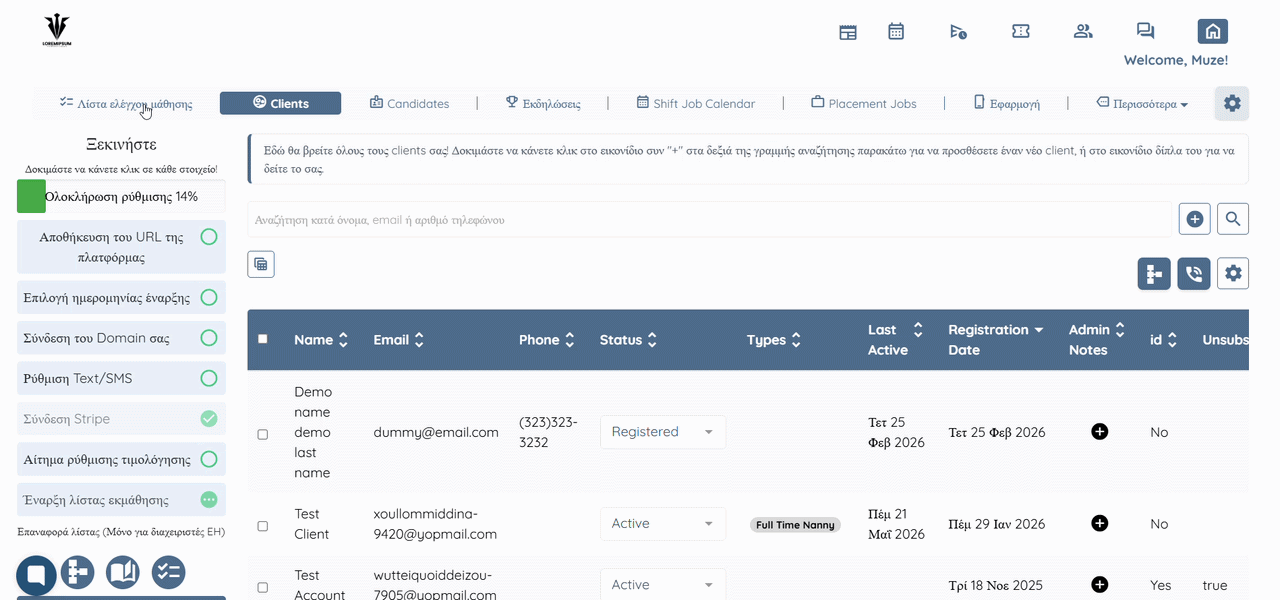Image resolution: width=1280 pixels, height=600 pixels.
Task: Toggle the select-all checkbox in table header
Action: tap(263, 339)
